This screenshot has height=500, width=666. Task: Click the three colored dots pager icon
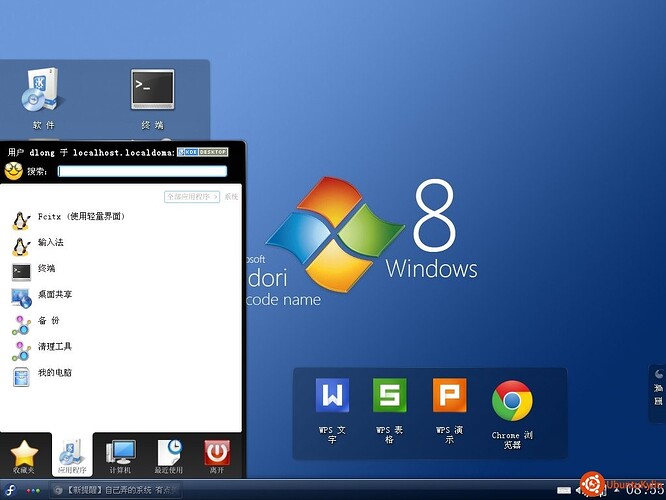click(x=33, y=491)
